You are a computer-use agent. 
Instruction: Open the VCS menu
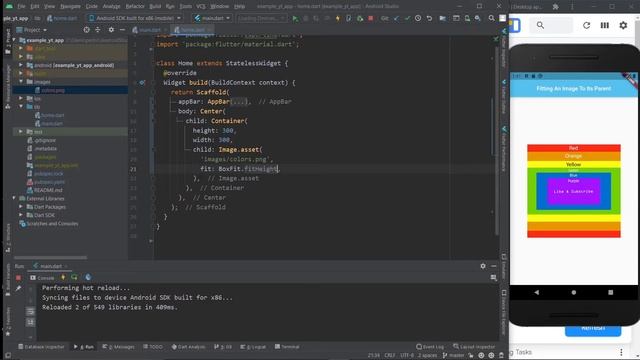pyautogui.click(x=200, y=7)
